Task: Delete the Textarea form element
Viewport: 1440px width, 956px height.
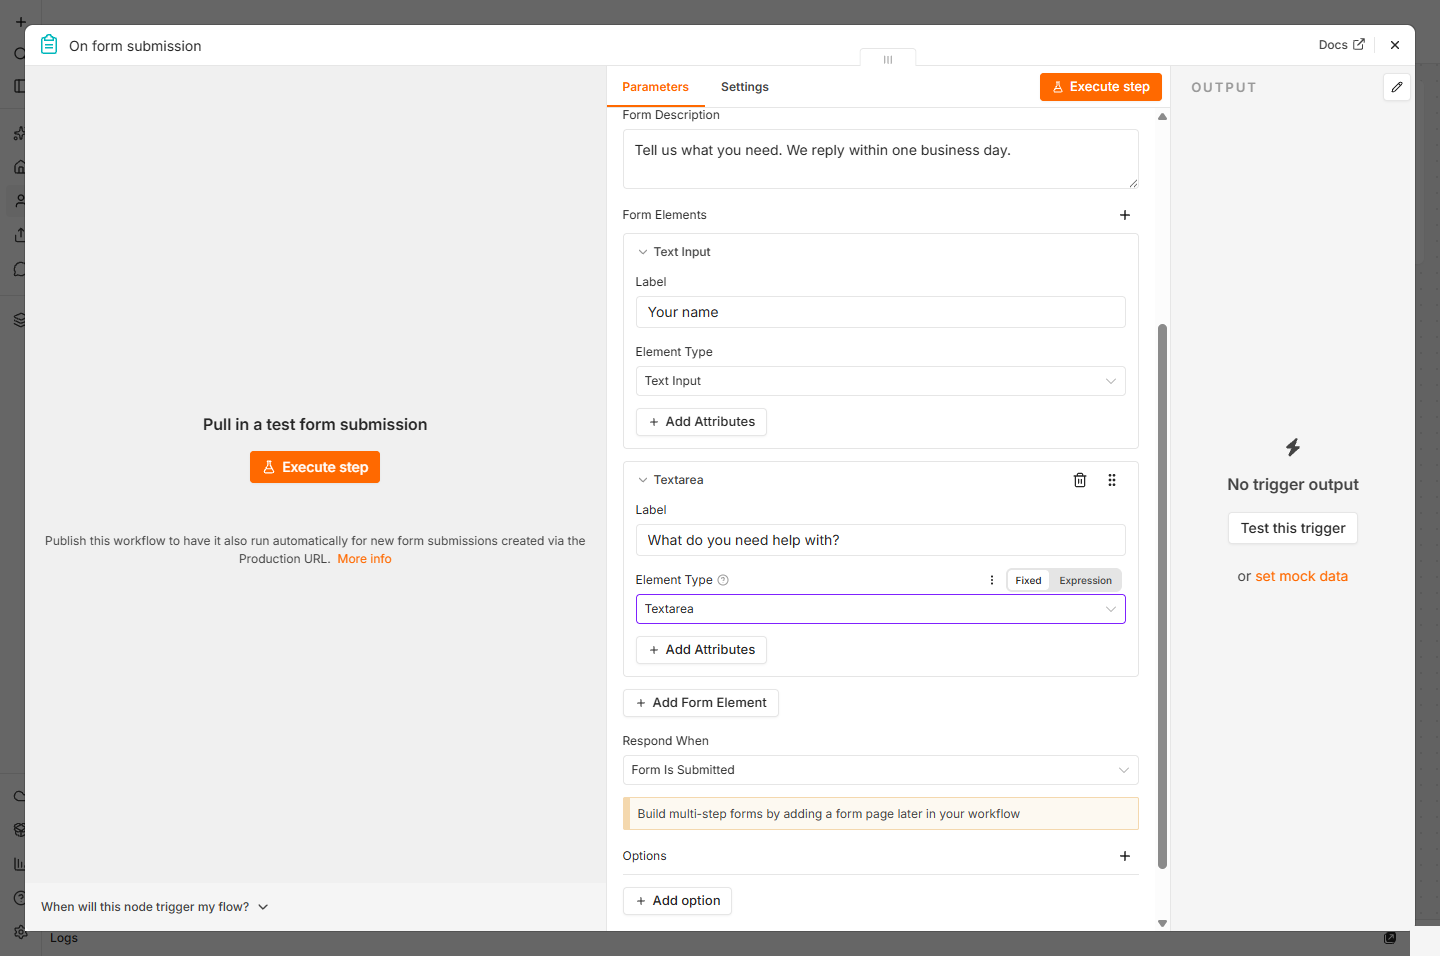Action: click(x=1080, y=480)
